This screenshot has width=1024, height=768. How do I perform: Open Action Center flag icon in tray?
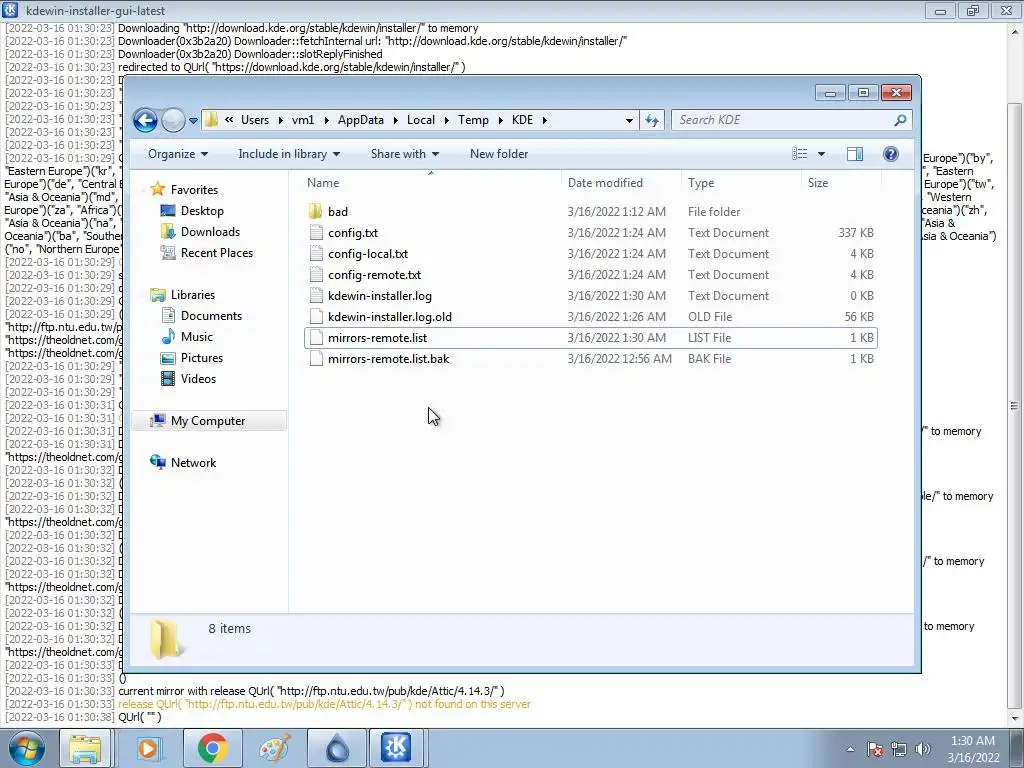click(875, 749)
